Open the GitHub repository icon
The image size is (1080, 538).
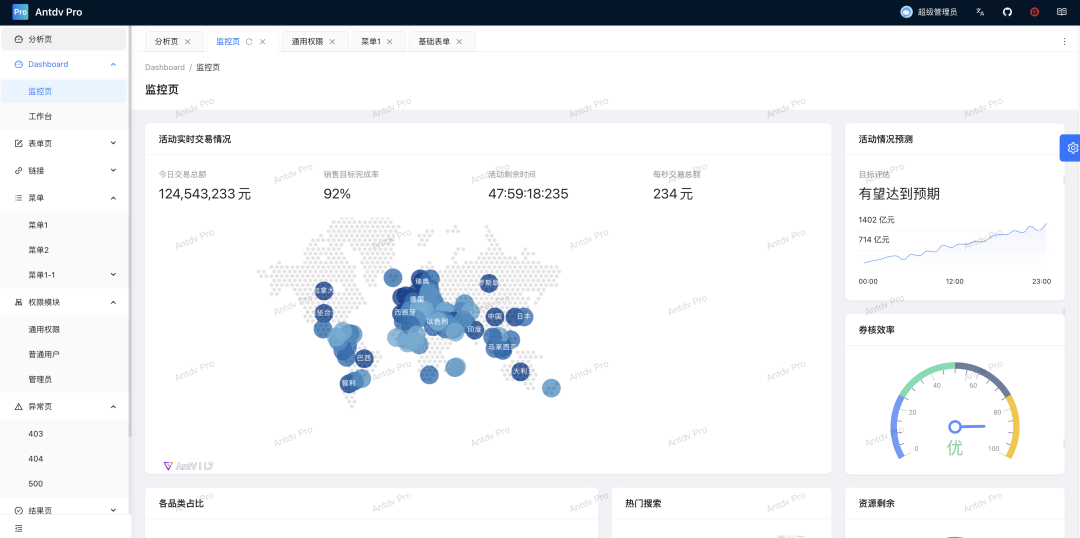pos(1008,12)
